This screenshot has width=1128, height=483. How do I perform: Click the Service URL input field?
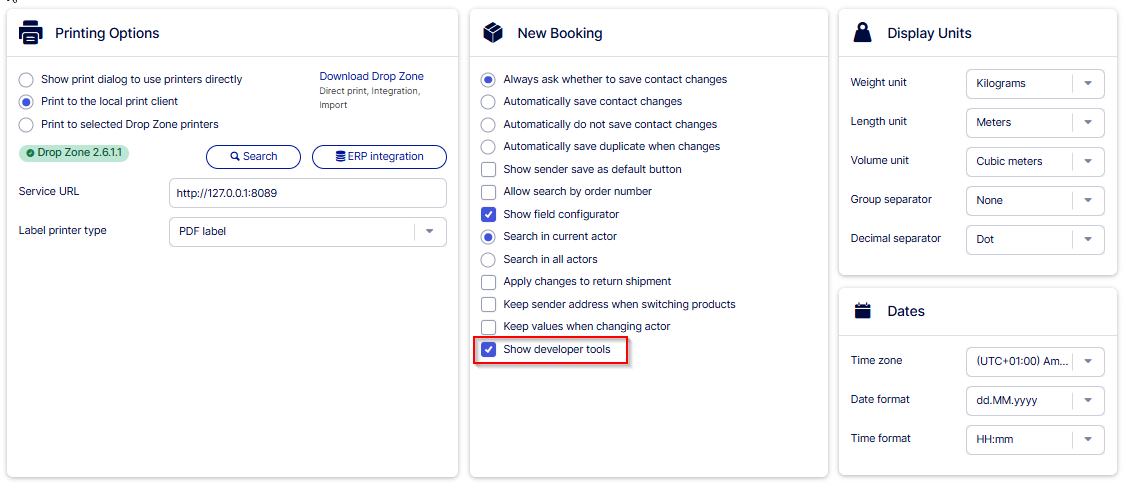[x=307, y=192]
